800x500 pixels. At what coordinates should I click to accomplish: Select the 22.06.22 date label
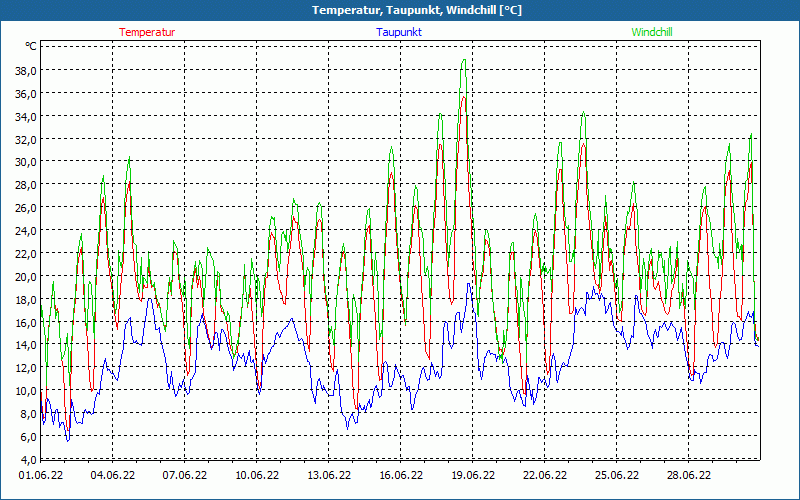click(544, 475)
